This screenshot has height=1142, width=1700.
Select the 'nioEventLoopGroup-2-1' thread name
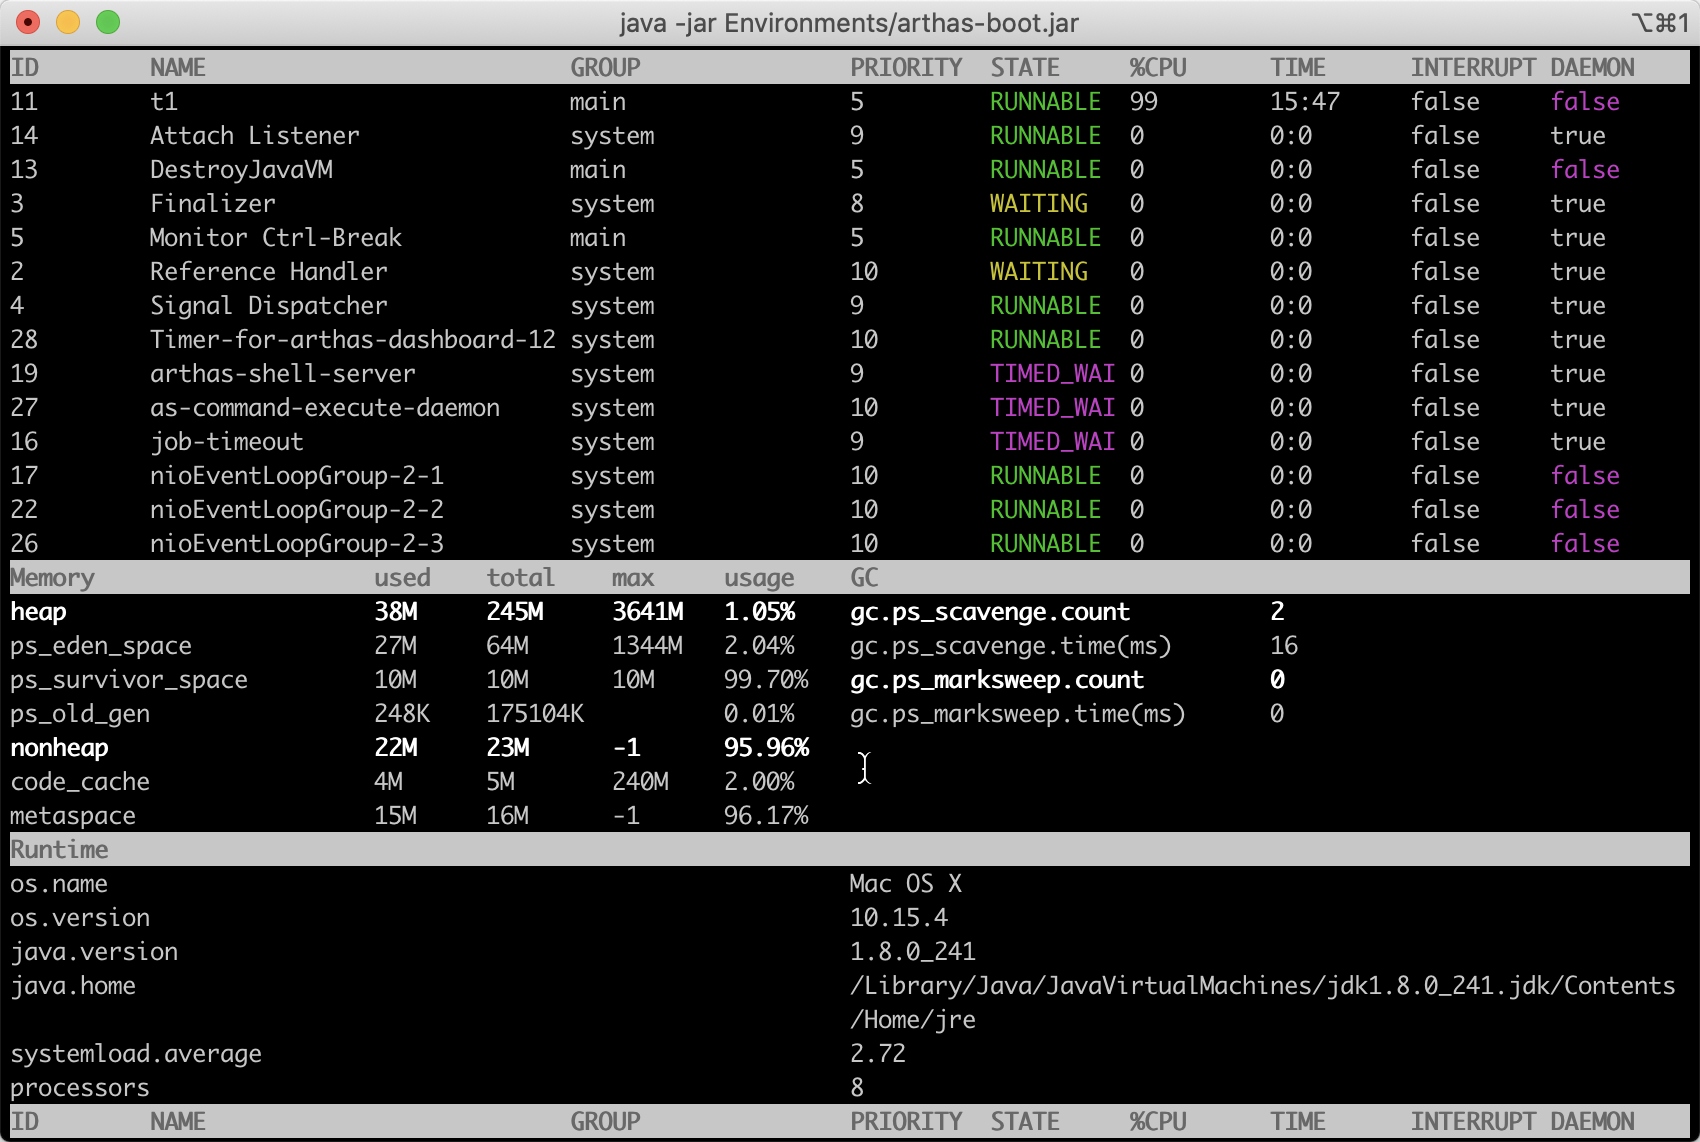click(x=297, y=476)
